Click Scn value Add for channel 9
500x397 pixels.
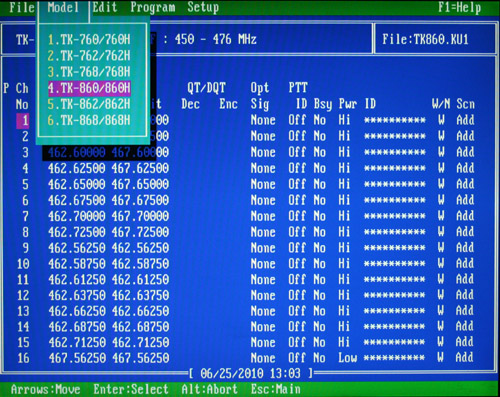(x=465, y=248)
